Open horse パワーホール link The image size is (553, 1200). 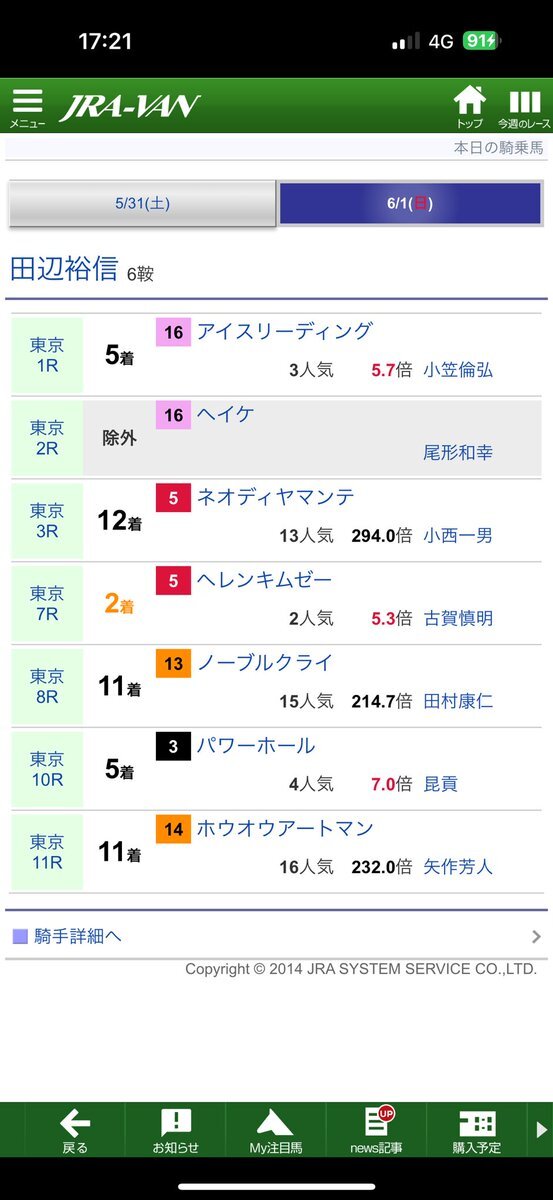(256, 745)
